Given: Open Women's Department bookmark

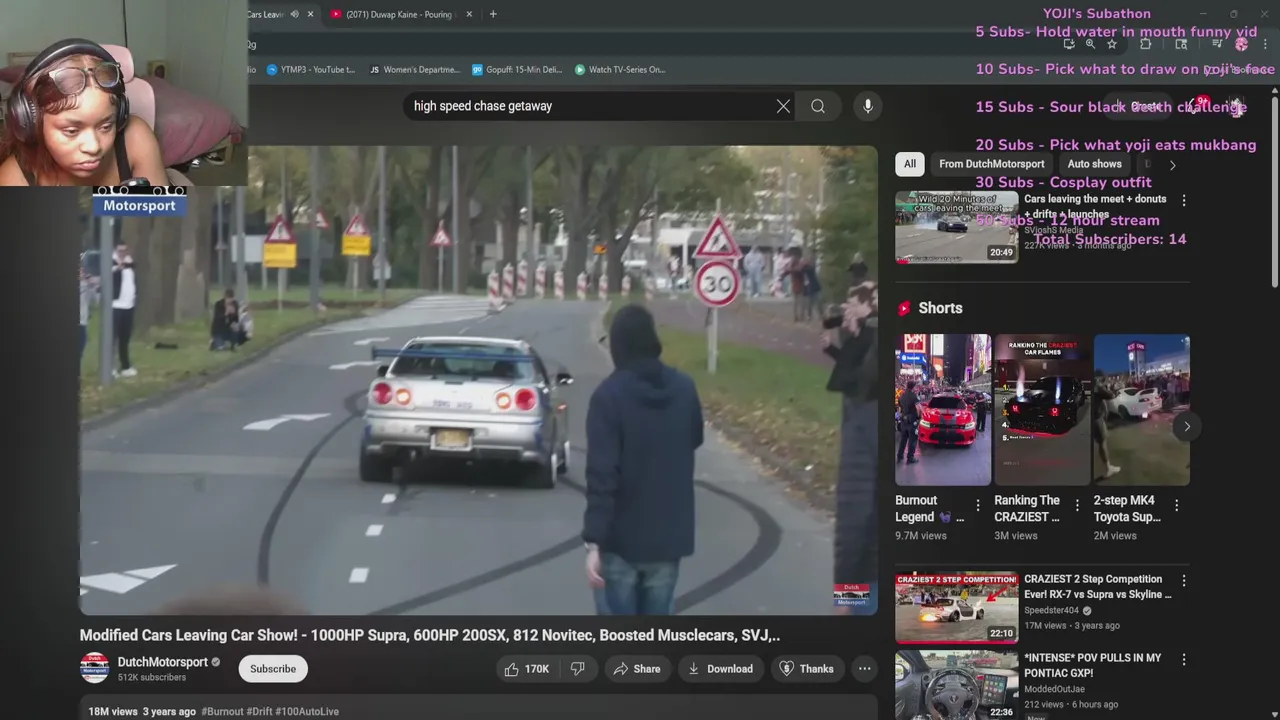Looking at the screenshot, I should pos(414,70).
